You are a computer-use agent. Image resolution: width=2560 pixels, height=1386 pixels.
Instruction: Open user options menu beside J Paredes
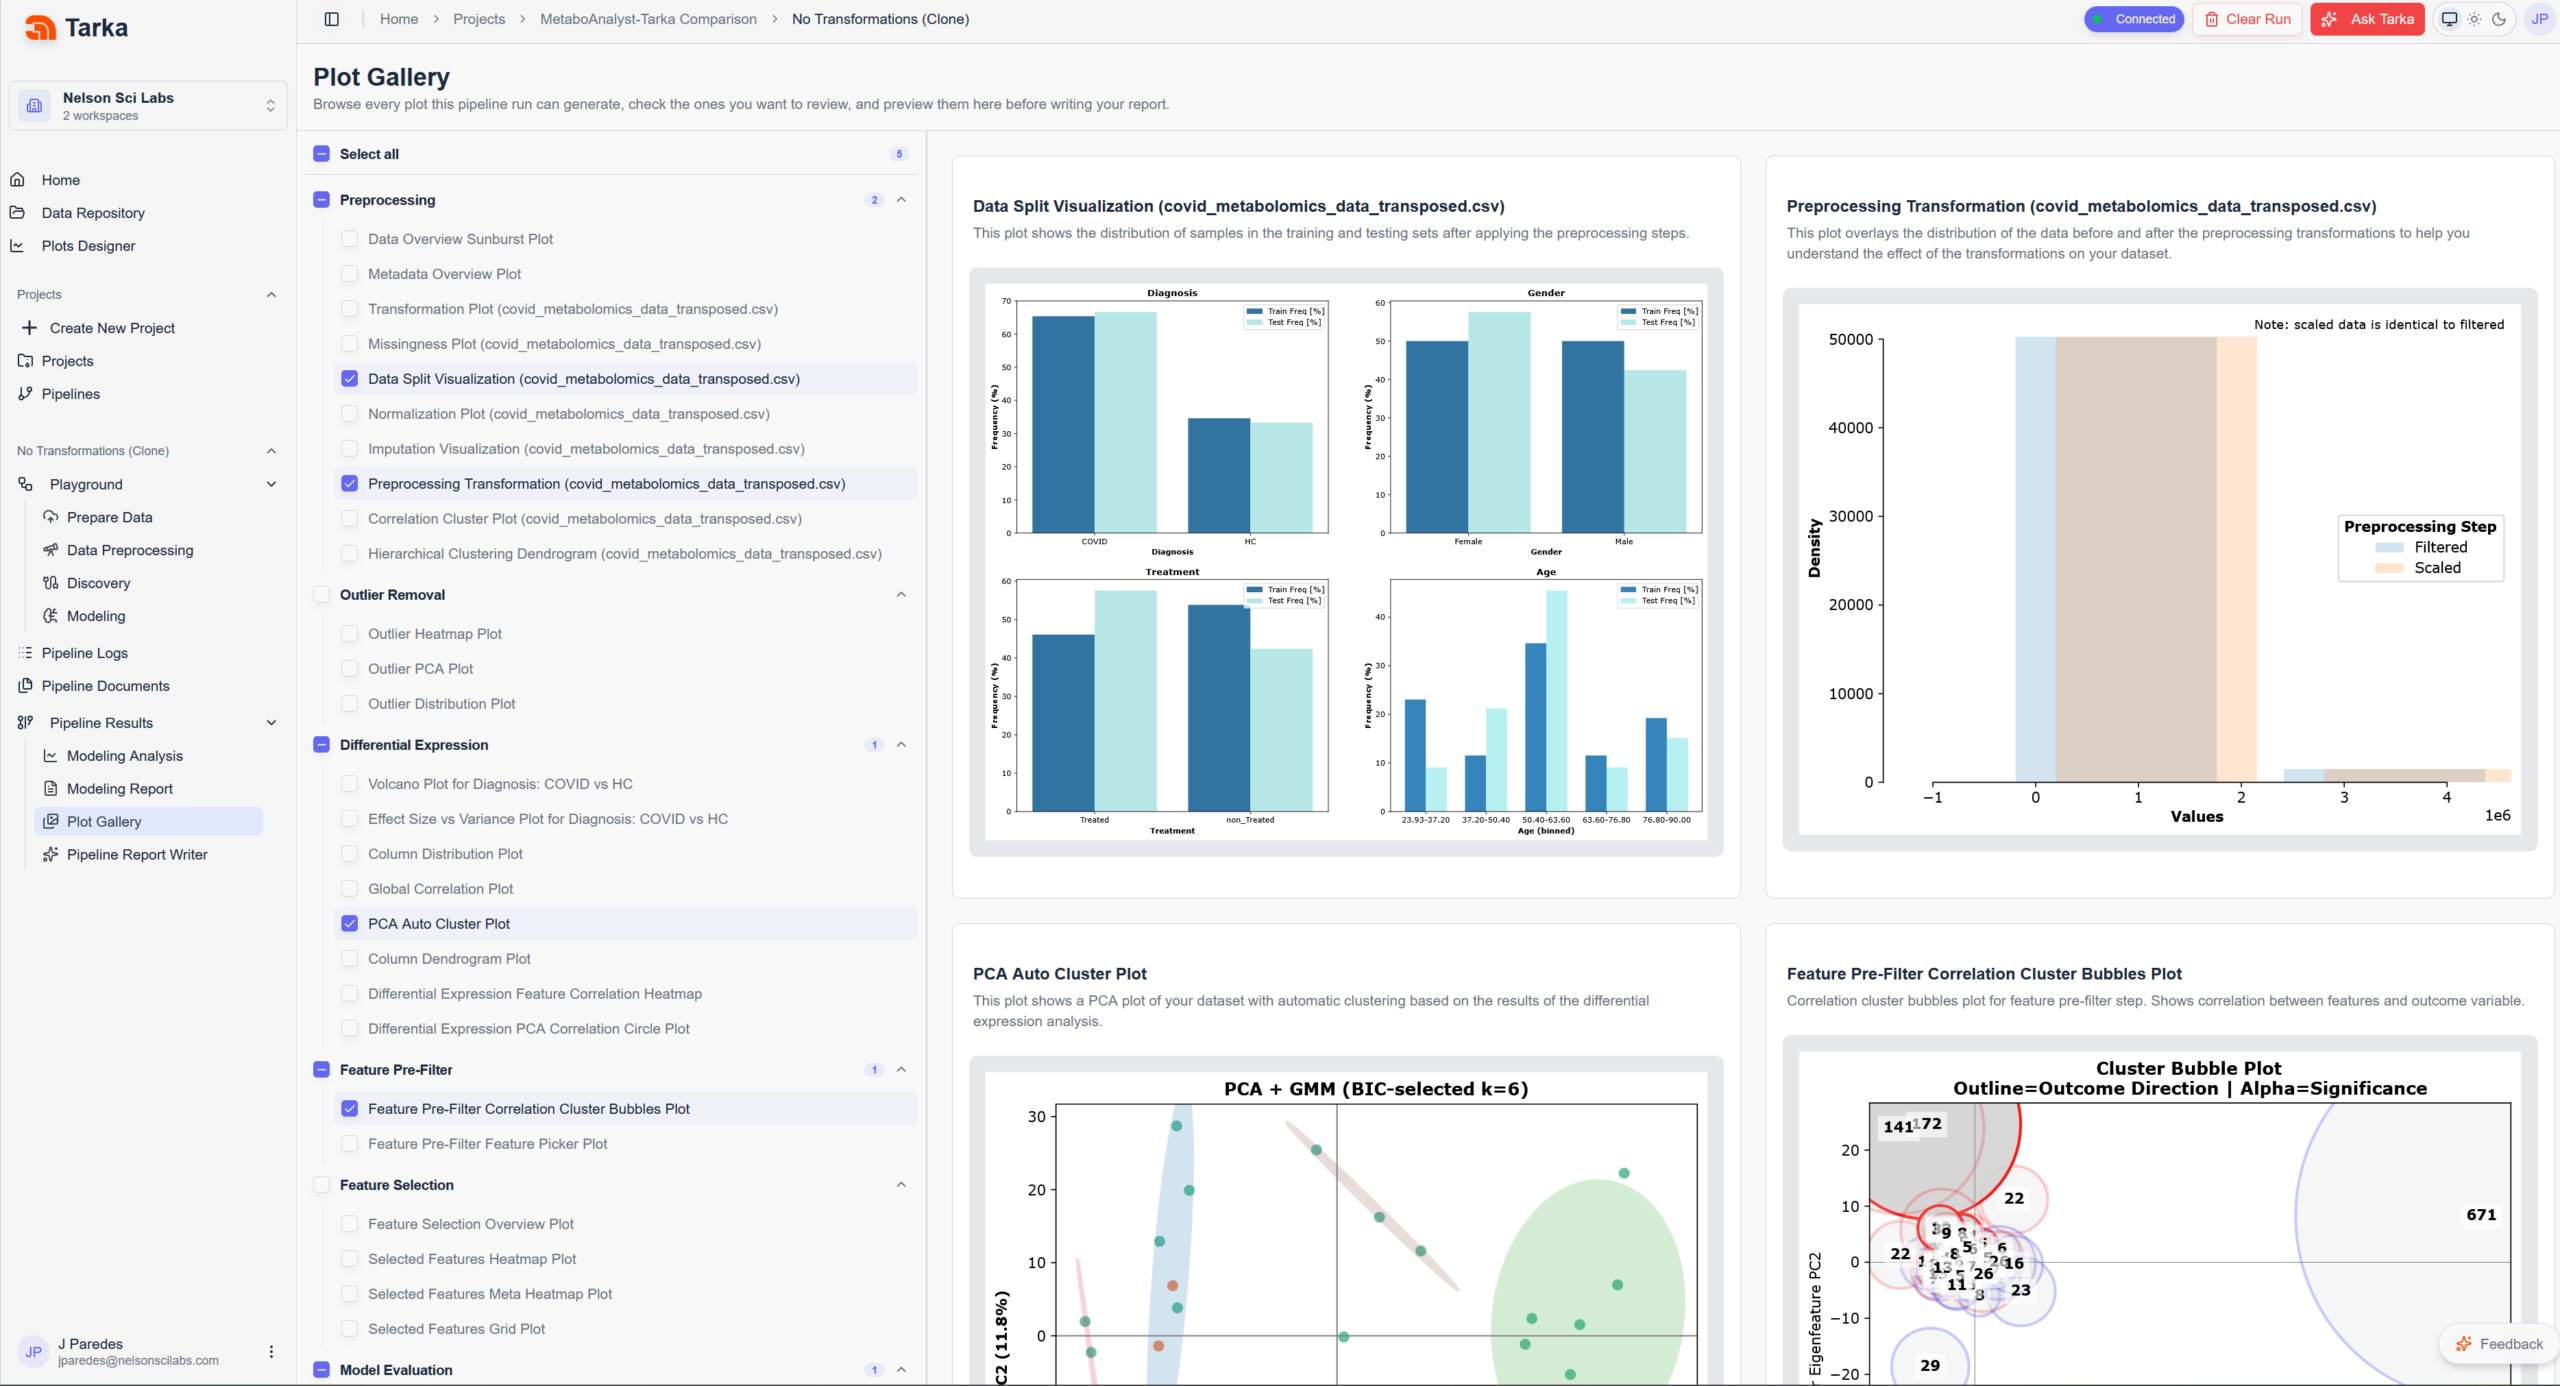tap(271, 1351)
